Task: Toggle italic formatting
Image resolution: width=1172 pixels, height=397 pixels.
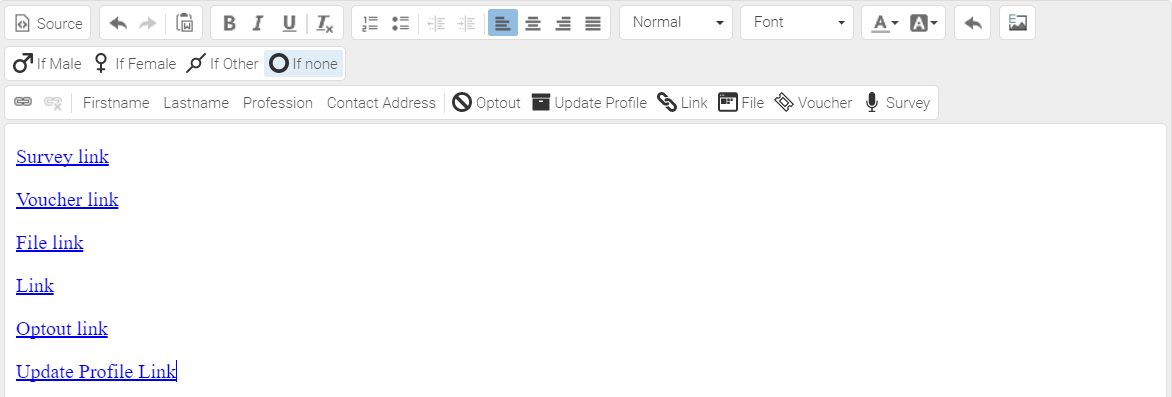Action: 258,23
